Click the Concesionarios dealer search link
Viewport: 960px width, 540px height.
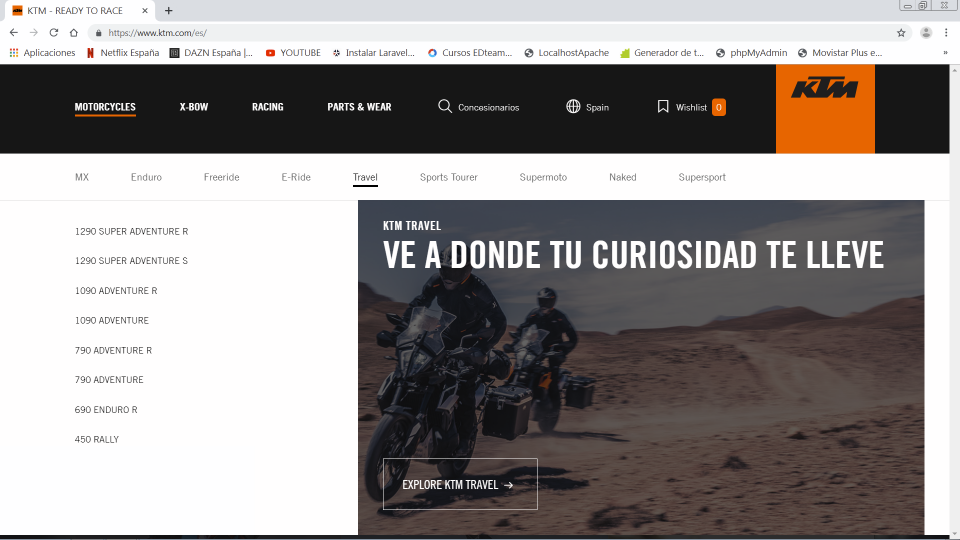click(488, 107)
